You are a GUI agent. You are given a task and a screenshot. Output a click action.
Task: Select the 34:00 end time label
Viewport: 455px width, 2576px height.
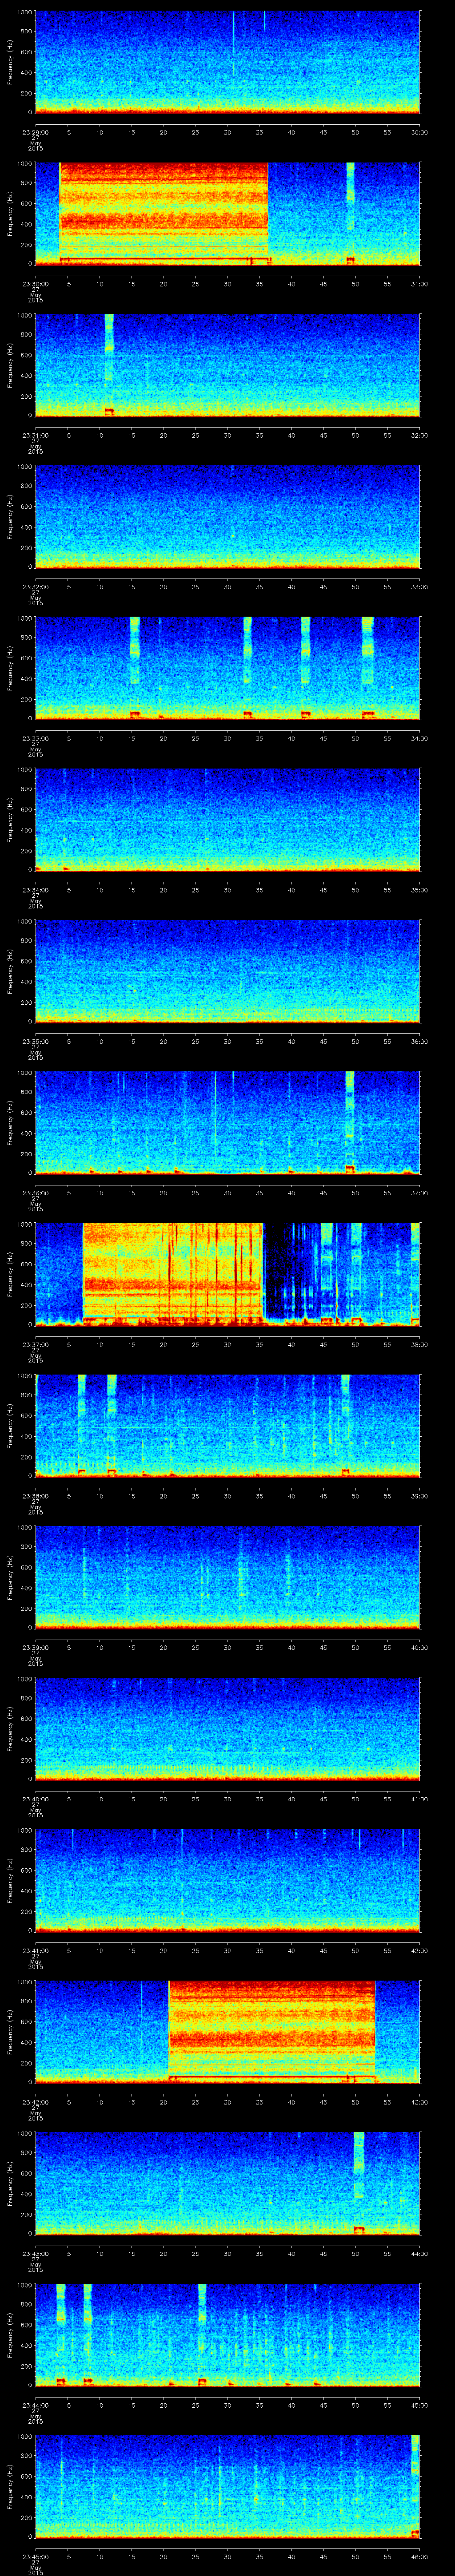click(420, 738)
